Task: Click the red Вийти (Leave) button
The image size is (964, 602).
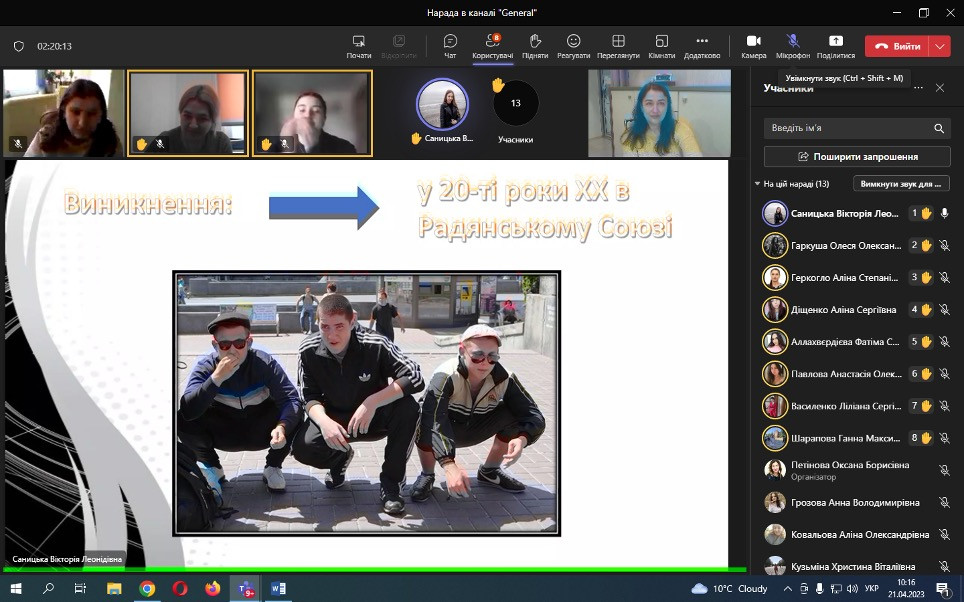Action: (x=897, y=46)
